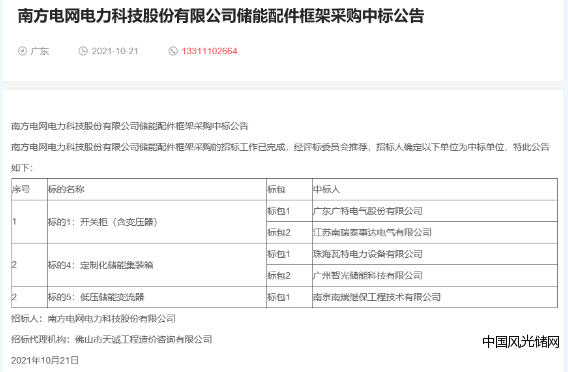The width and height of the screenshot is (568, 372).
Task: Click winner 广州智光储能科技有限公司
Action: click(x=368, y=275)
